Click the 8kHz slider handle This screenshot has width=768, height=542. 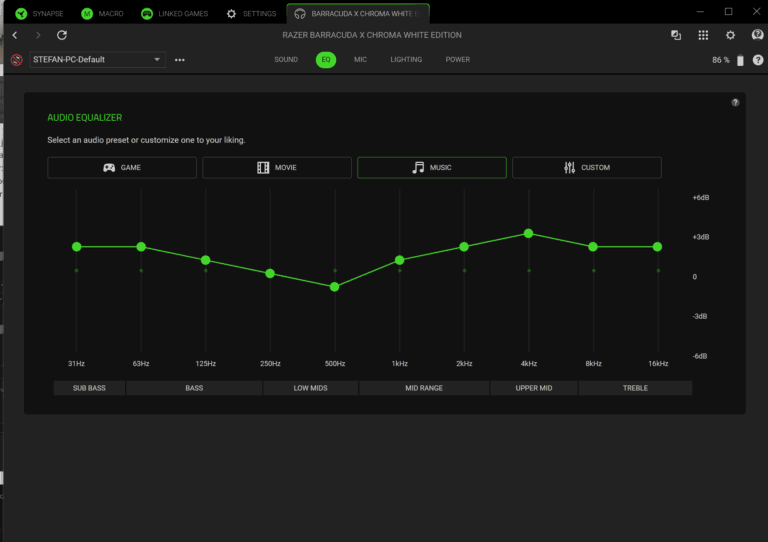[x=593, y=247]
